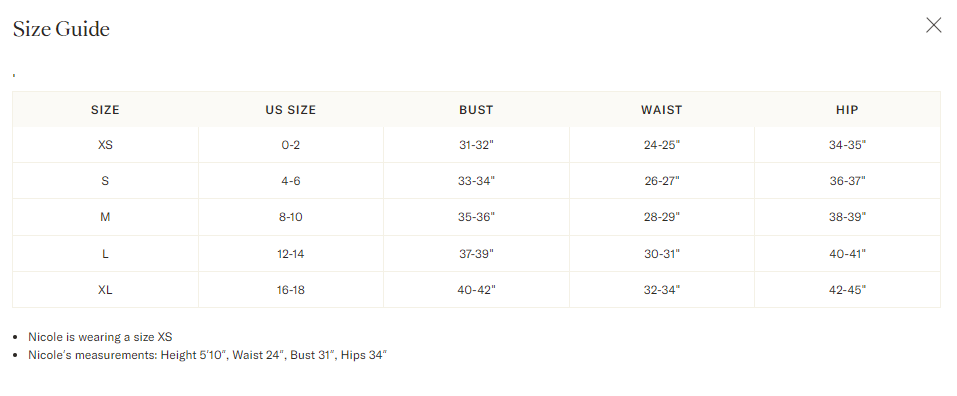The width and height of the screenshot is (957, 396).
Task: Click the Size Guide heading
Action: [61, 29]
